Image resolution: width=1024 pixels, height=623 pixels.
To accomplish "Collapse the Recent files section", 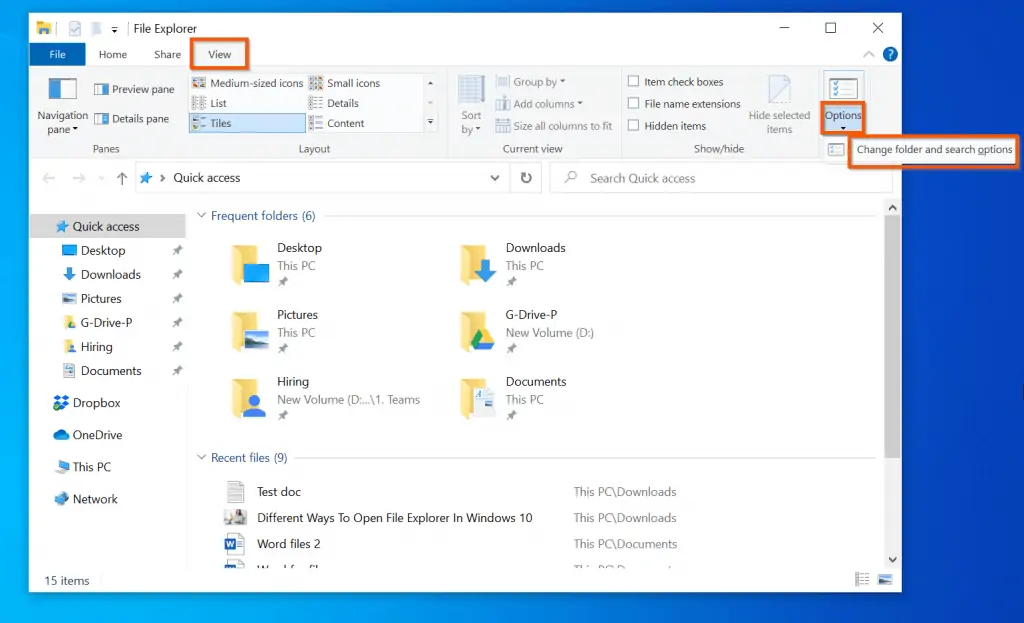I will tap(201, 458).
